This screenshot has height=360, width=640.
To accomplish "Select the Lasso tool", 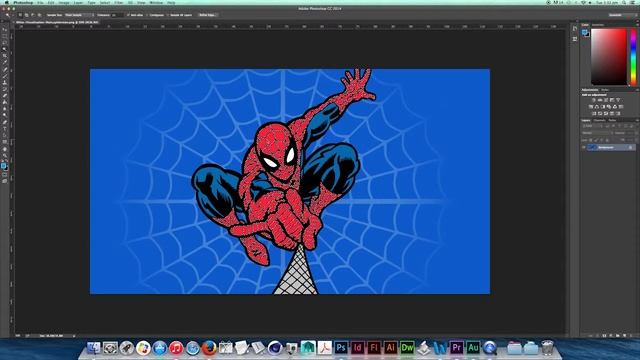I will pos(4,42).
